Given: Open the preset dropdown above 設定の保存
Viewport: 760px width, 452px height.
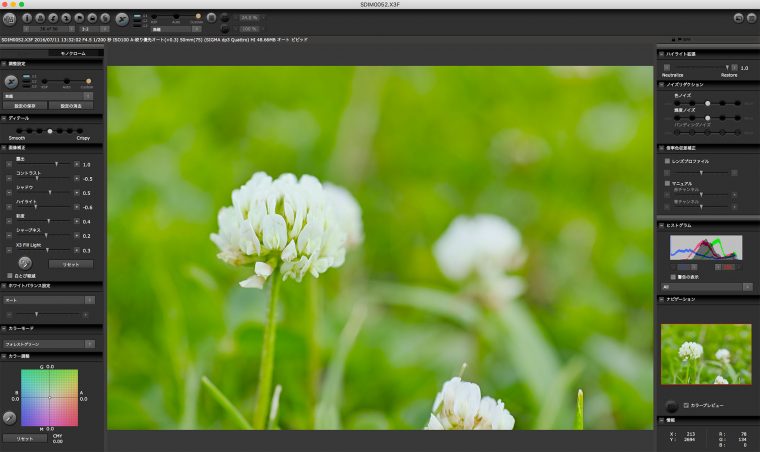Looking at the screenshot, I should click(48, 96).
